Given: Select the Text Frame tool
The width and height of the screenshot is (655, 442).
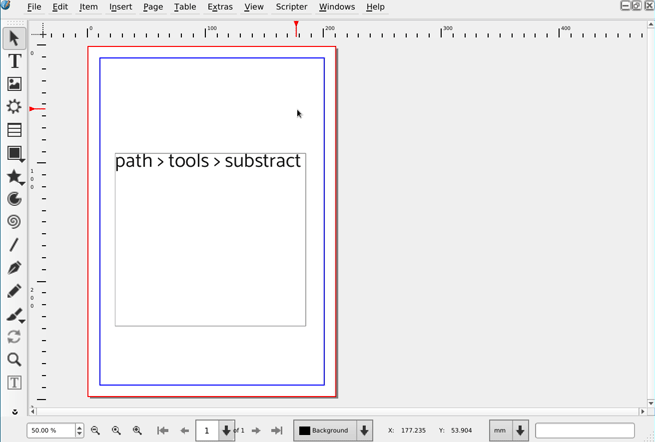Looking at the screenshot, I should click(14, 61).
